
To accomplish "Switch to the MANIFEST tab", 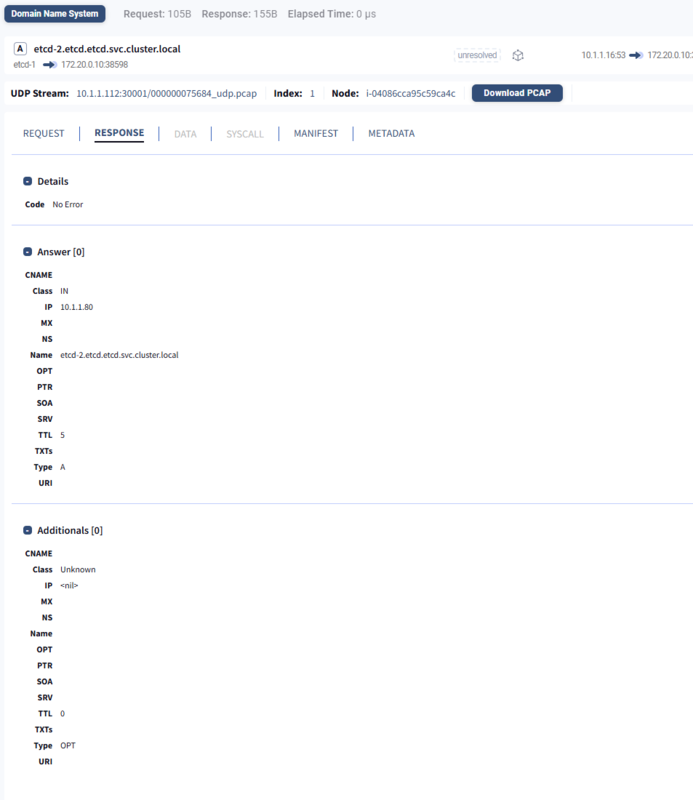I will point(316,134).
